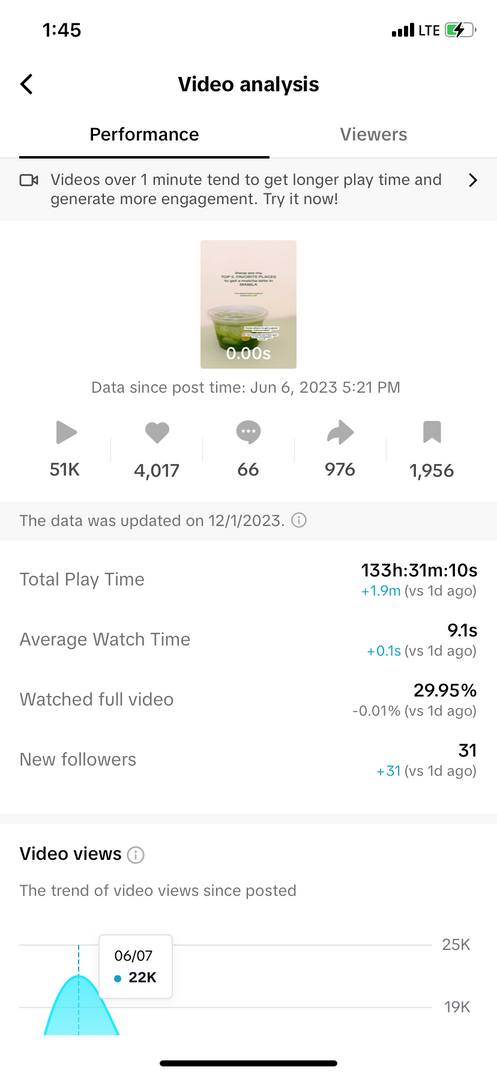Tap the Total Play Time row
This screenshot has width=497, height=1076.
(248, 579)
